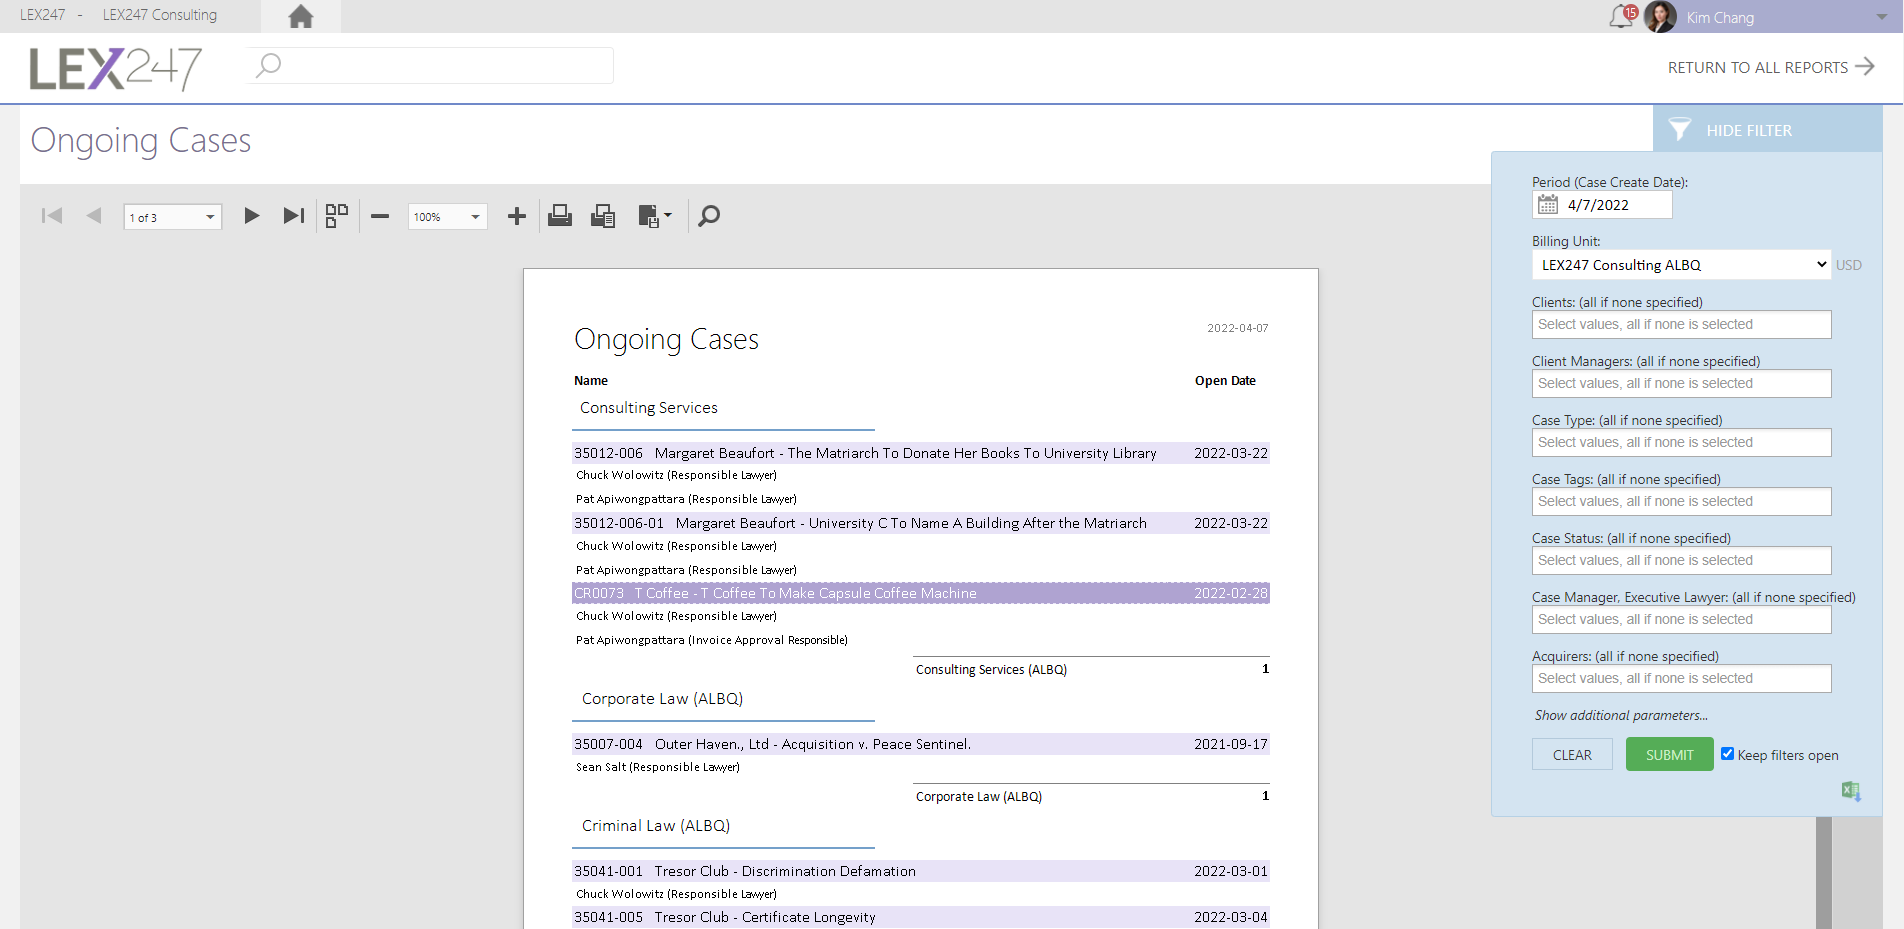The height and width of the screenshot is (929, 1904).
Task: Select values in the Case Tags filter
Action: (1681, 502)
